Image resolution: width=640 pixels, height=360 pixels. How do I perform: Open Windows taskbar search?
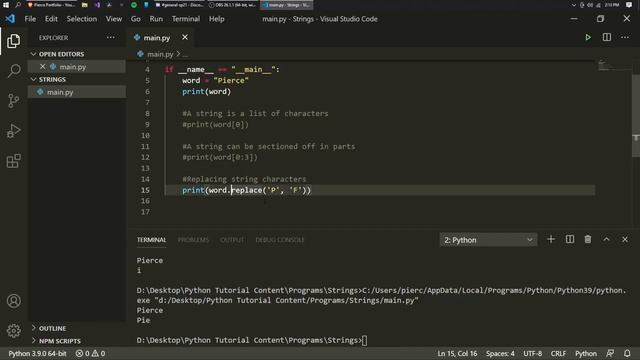(x=18, y=5)
